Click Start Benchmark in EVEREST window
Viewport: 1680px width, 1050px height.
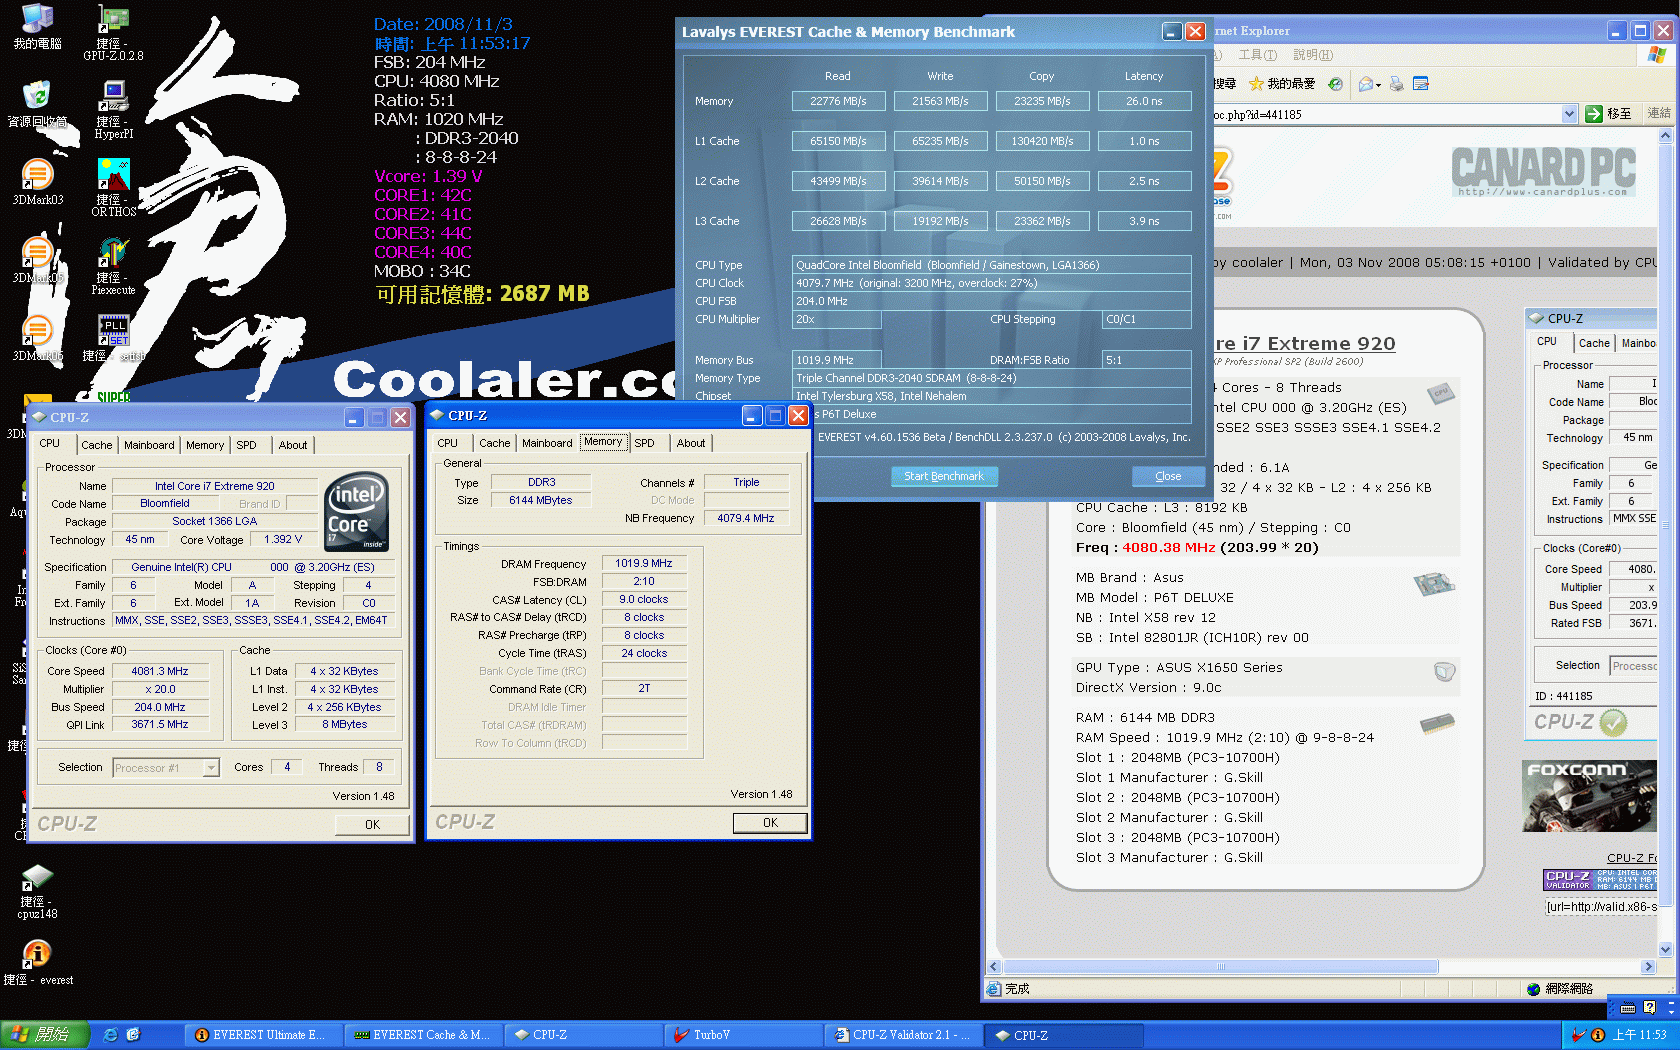944,476
